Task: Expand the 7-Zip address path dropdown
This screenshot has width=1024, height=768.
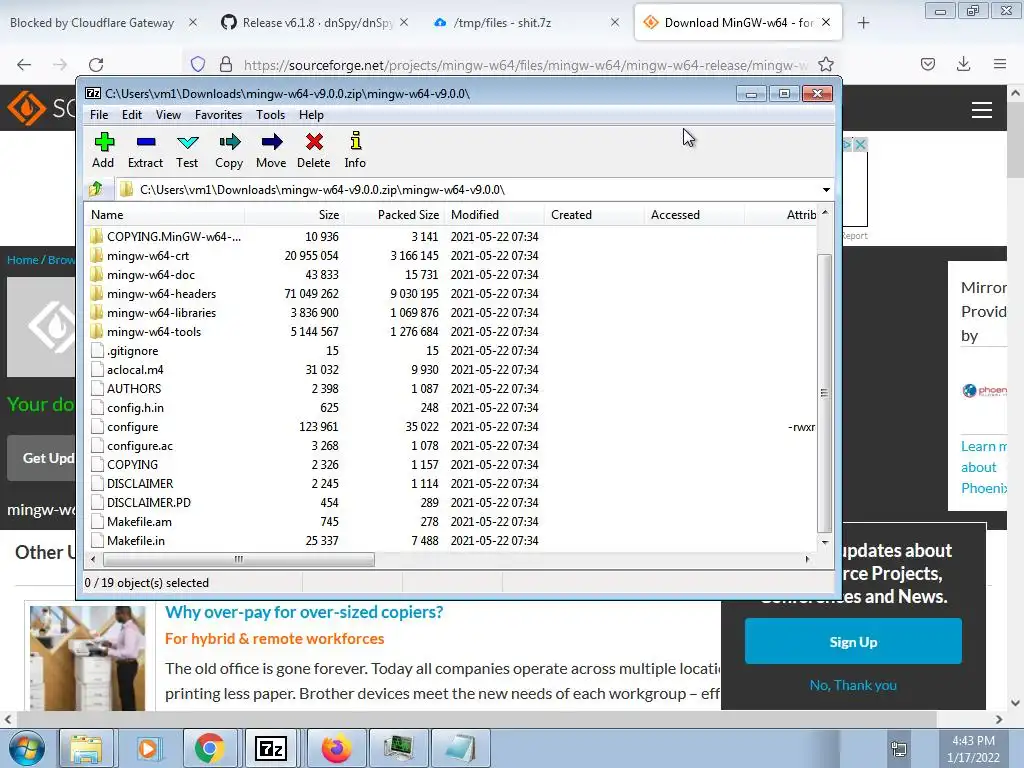Action: click(x=826, y=190)
